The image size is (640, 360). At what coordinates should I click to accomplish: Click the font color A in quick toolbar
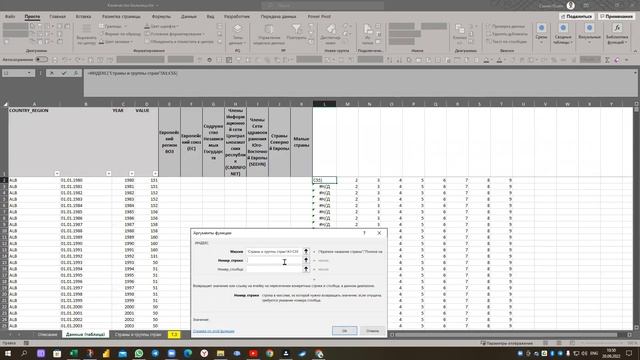pos(499,60)
